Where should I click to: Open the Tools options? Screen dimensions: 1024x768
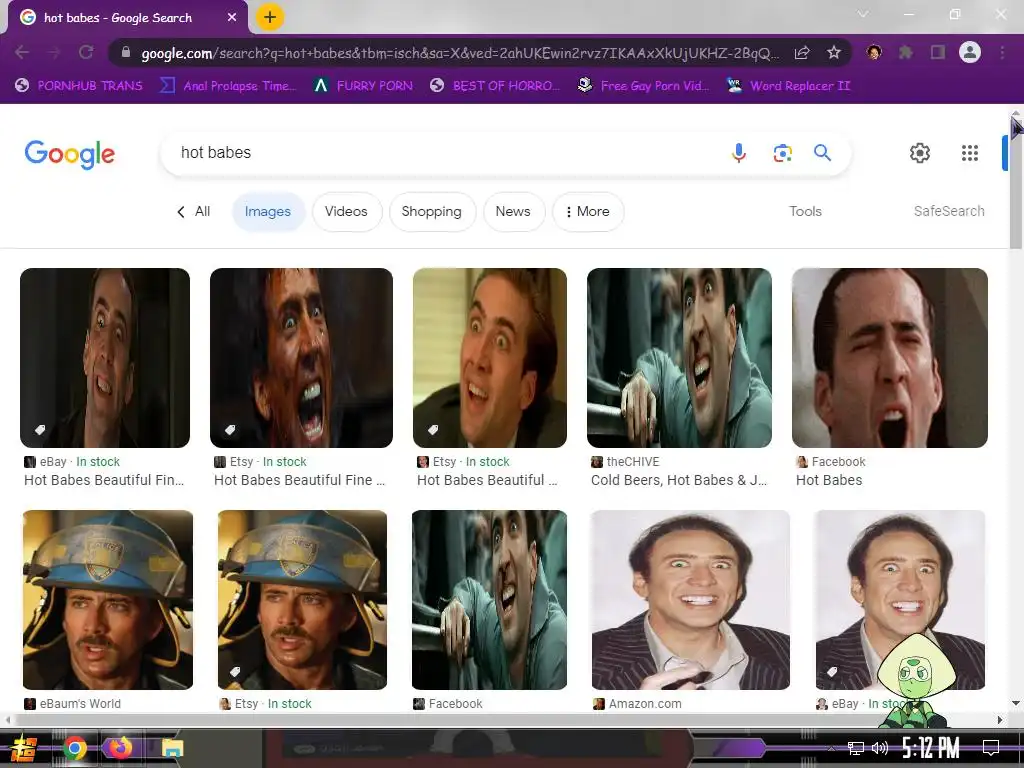(805, 211)
